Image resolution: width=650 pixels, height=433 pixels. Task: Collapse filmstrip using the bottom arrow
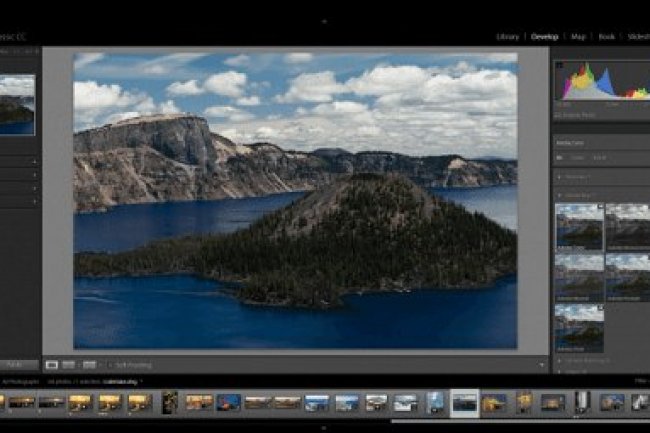(324, 427)
